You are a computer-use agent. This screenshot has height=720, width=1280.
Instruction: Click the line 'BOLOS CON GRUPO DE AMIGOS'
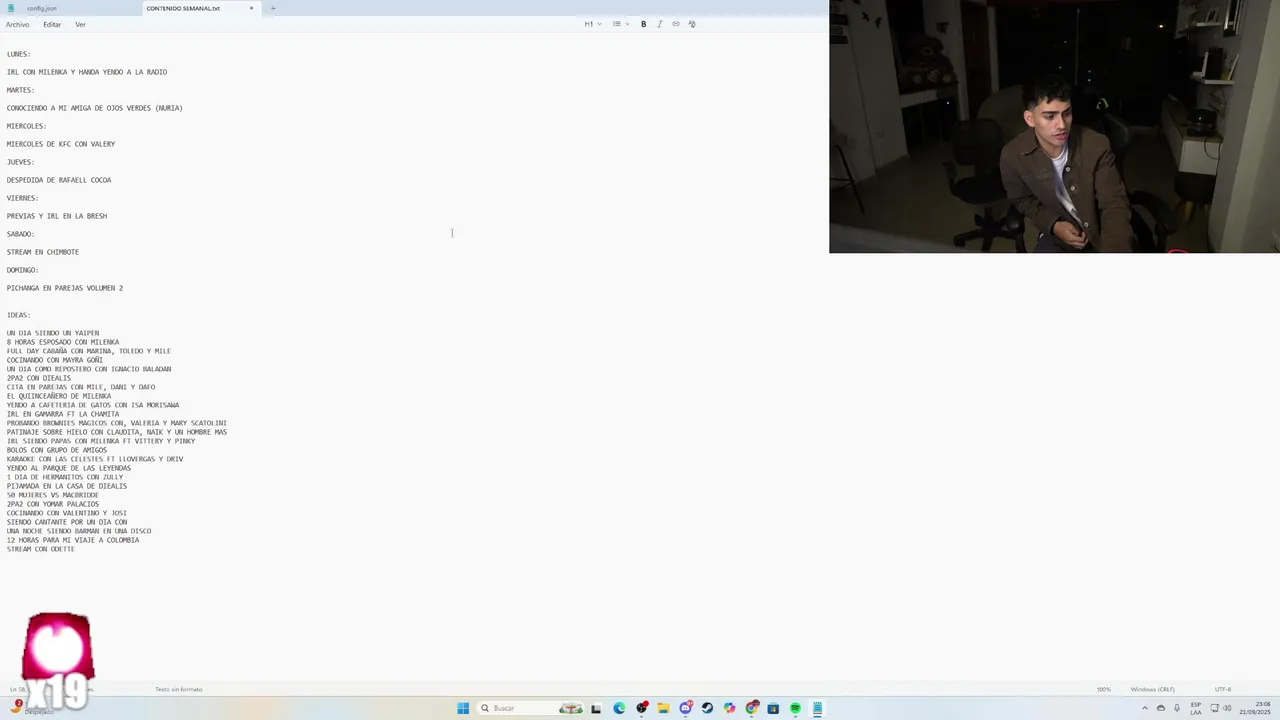57,450
